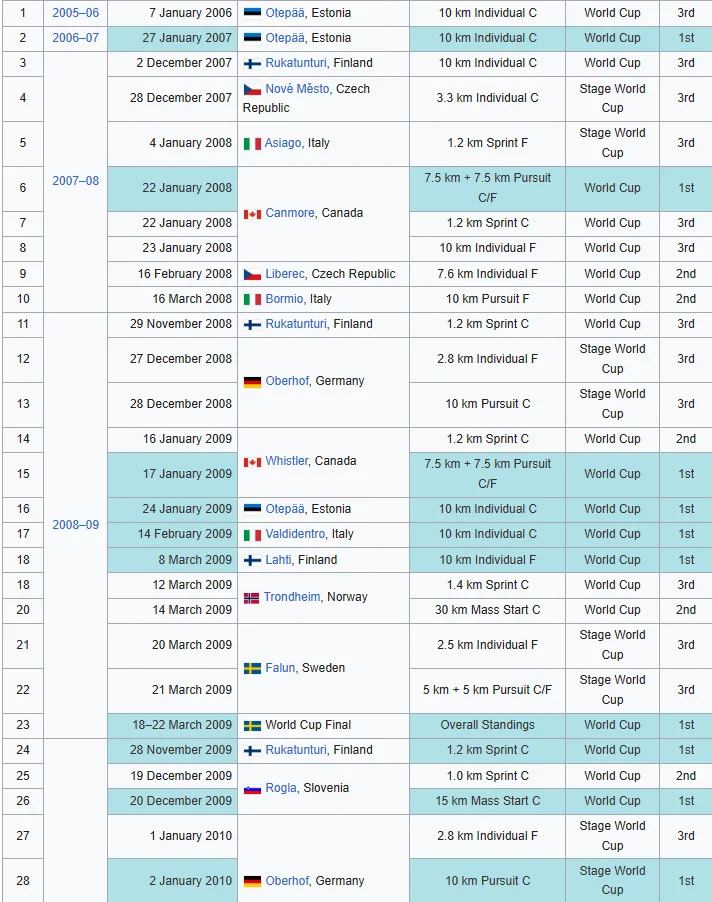This screenshot has height=902, width=712.
Task: Select the highlighted Overall Standings cell
Action: (487, 725)
